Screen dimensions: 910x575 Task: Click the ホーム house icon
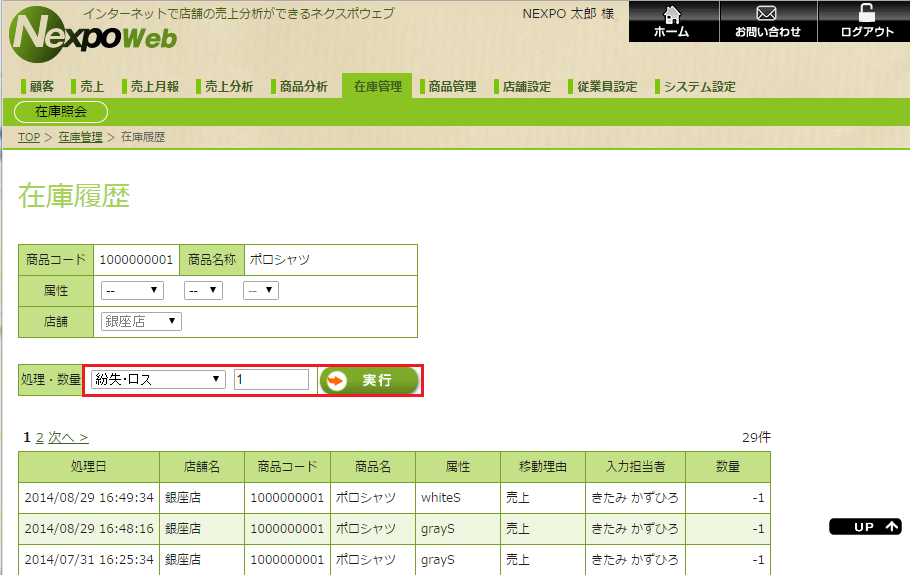pos(672,15)
